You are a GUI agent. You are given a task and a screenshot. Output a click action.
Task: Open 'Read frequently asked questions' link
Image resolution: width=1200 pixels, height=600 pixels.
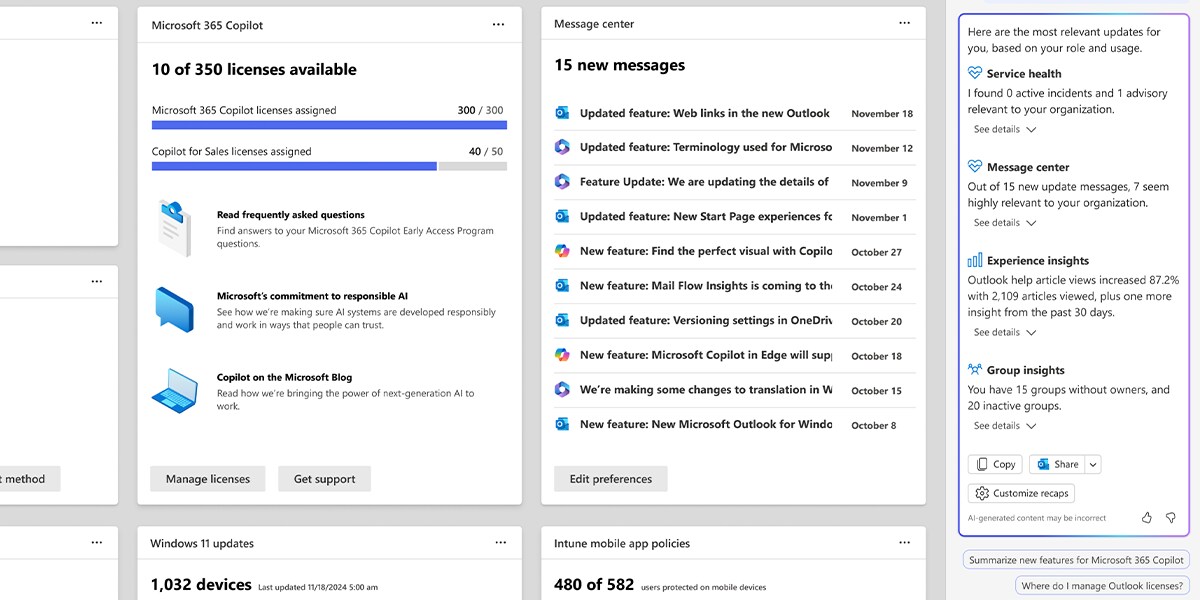tap(290, 215)
